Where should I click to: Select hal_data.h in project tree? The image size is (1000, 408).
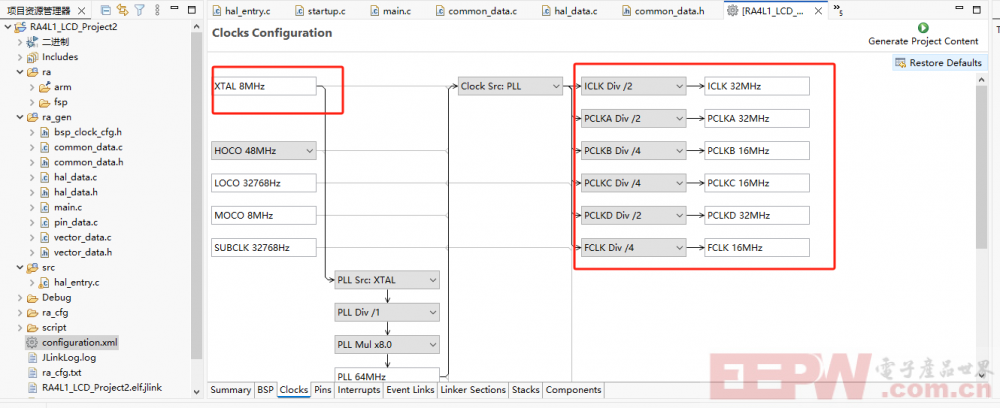point(76,192)
